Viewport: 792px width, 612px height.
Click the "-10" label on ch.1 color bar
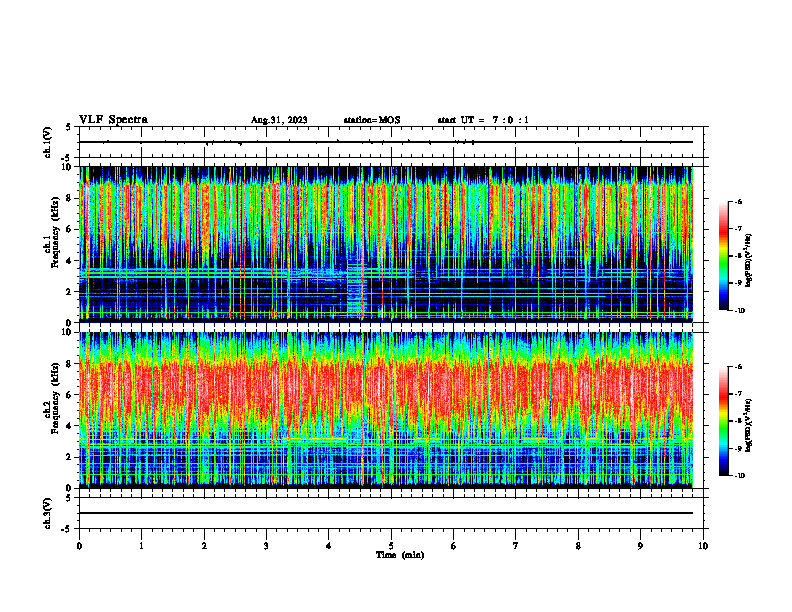[740, 310]
